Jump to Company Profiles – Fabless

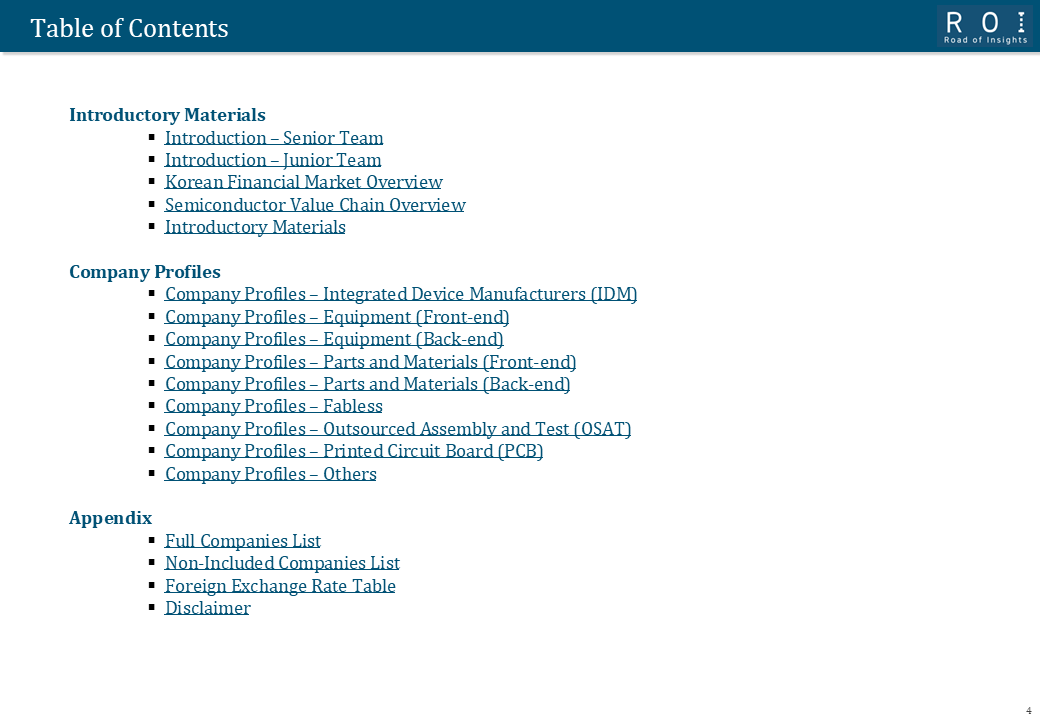click(x=274, y=406)
